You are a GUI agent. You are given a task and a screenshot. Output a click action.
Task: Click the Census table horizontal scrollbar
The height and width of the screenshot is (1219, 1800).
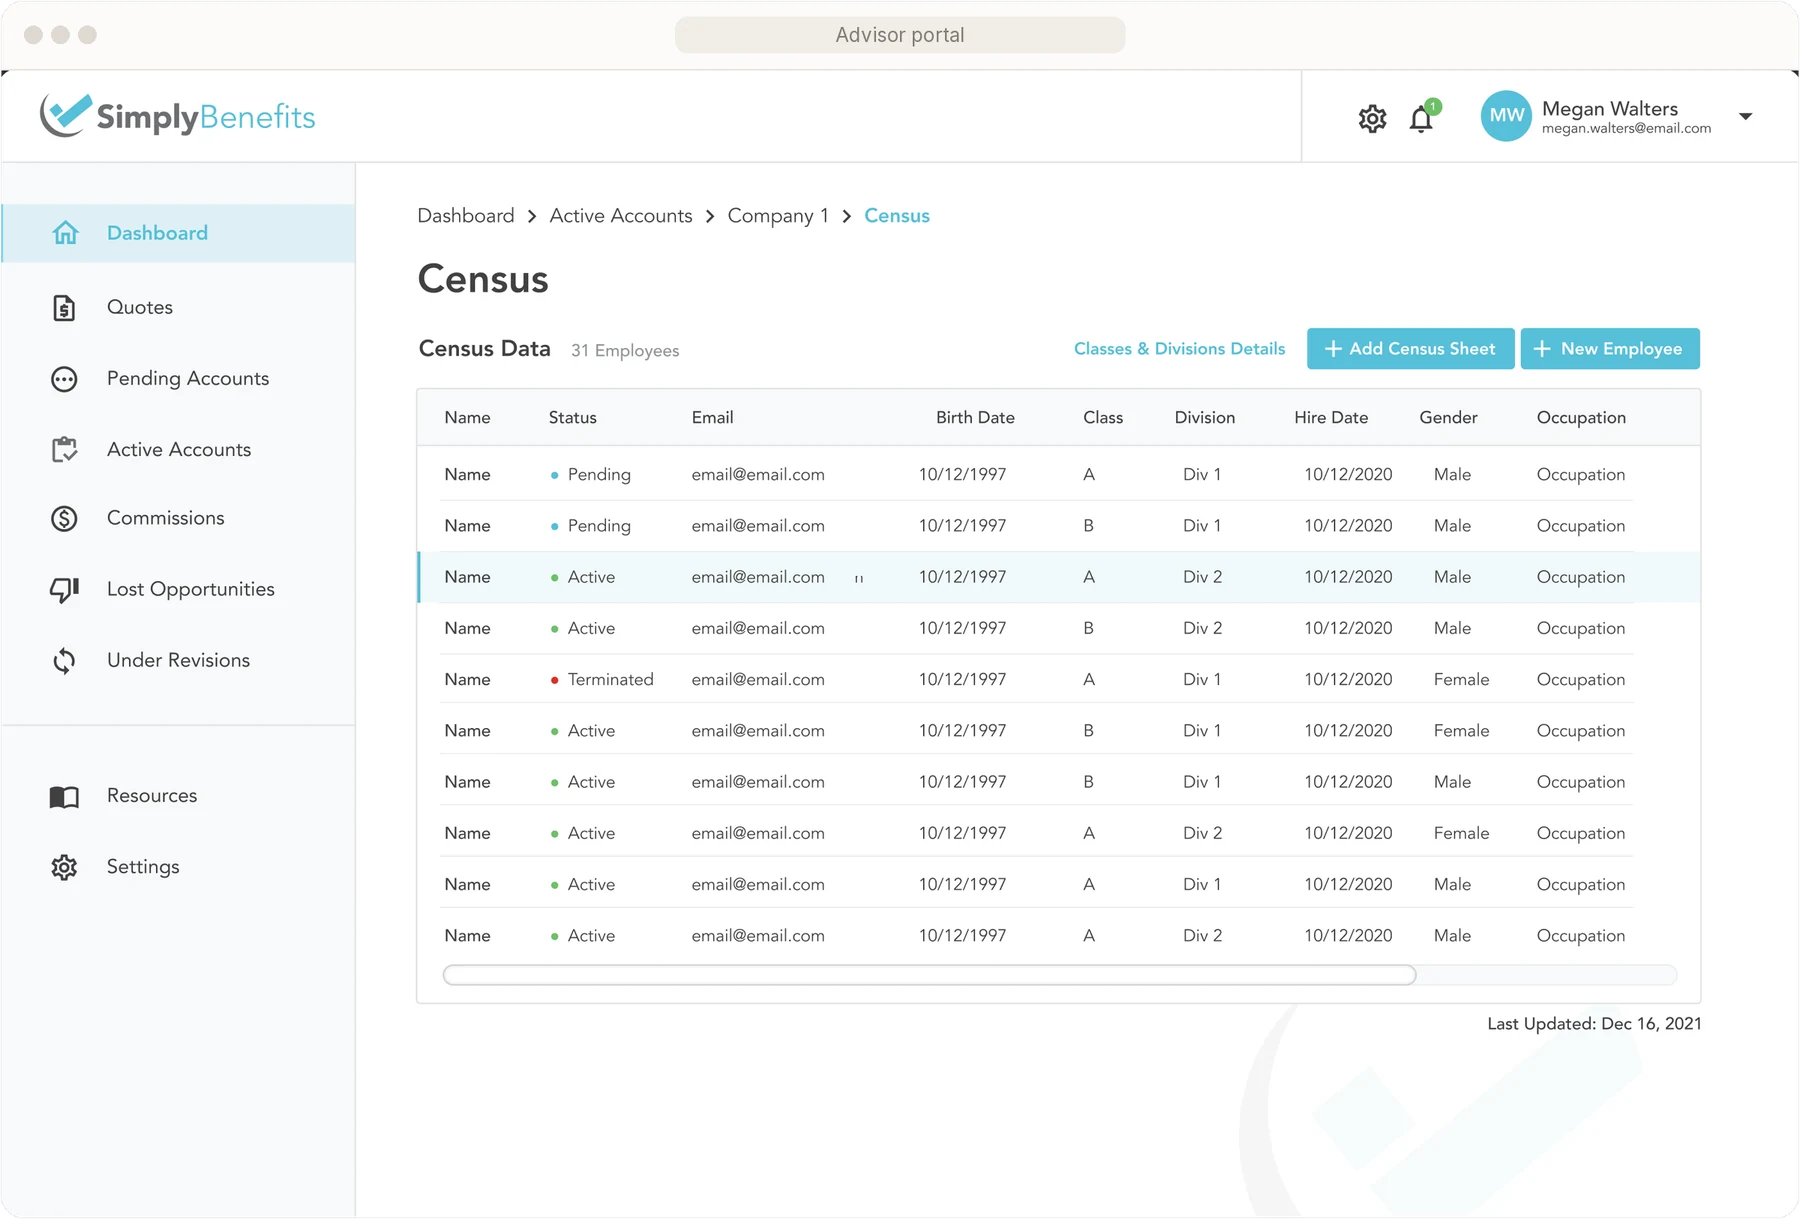click(929, 975)
